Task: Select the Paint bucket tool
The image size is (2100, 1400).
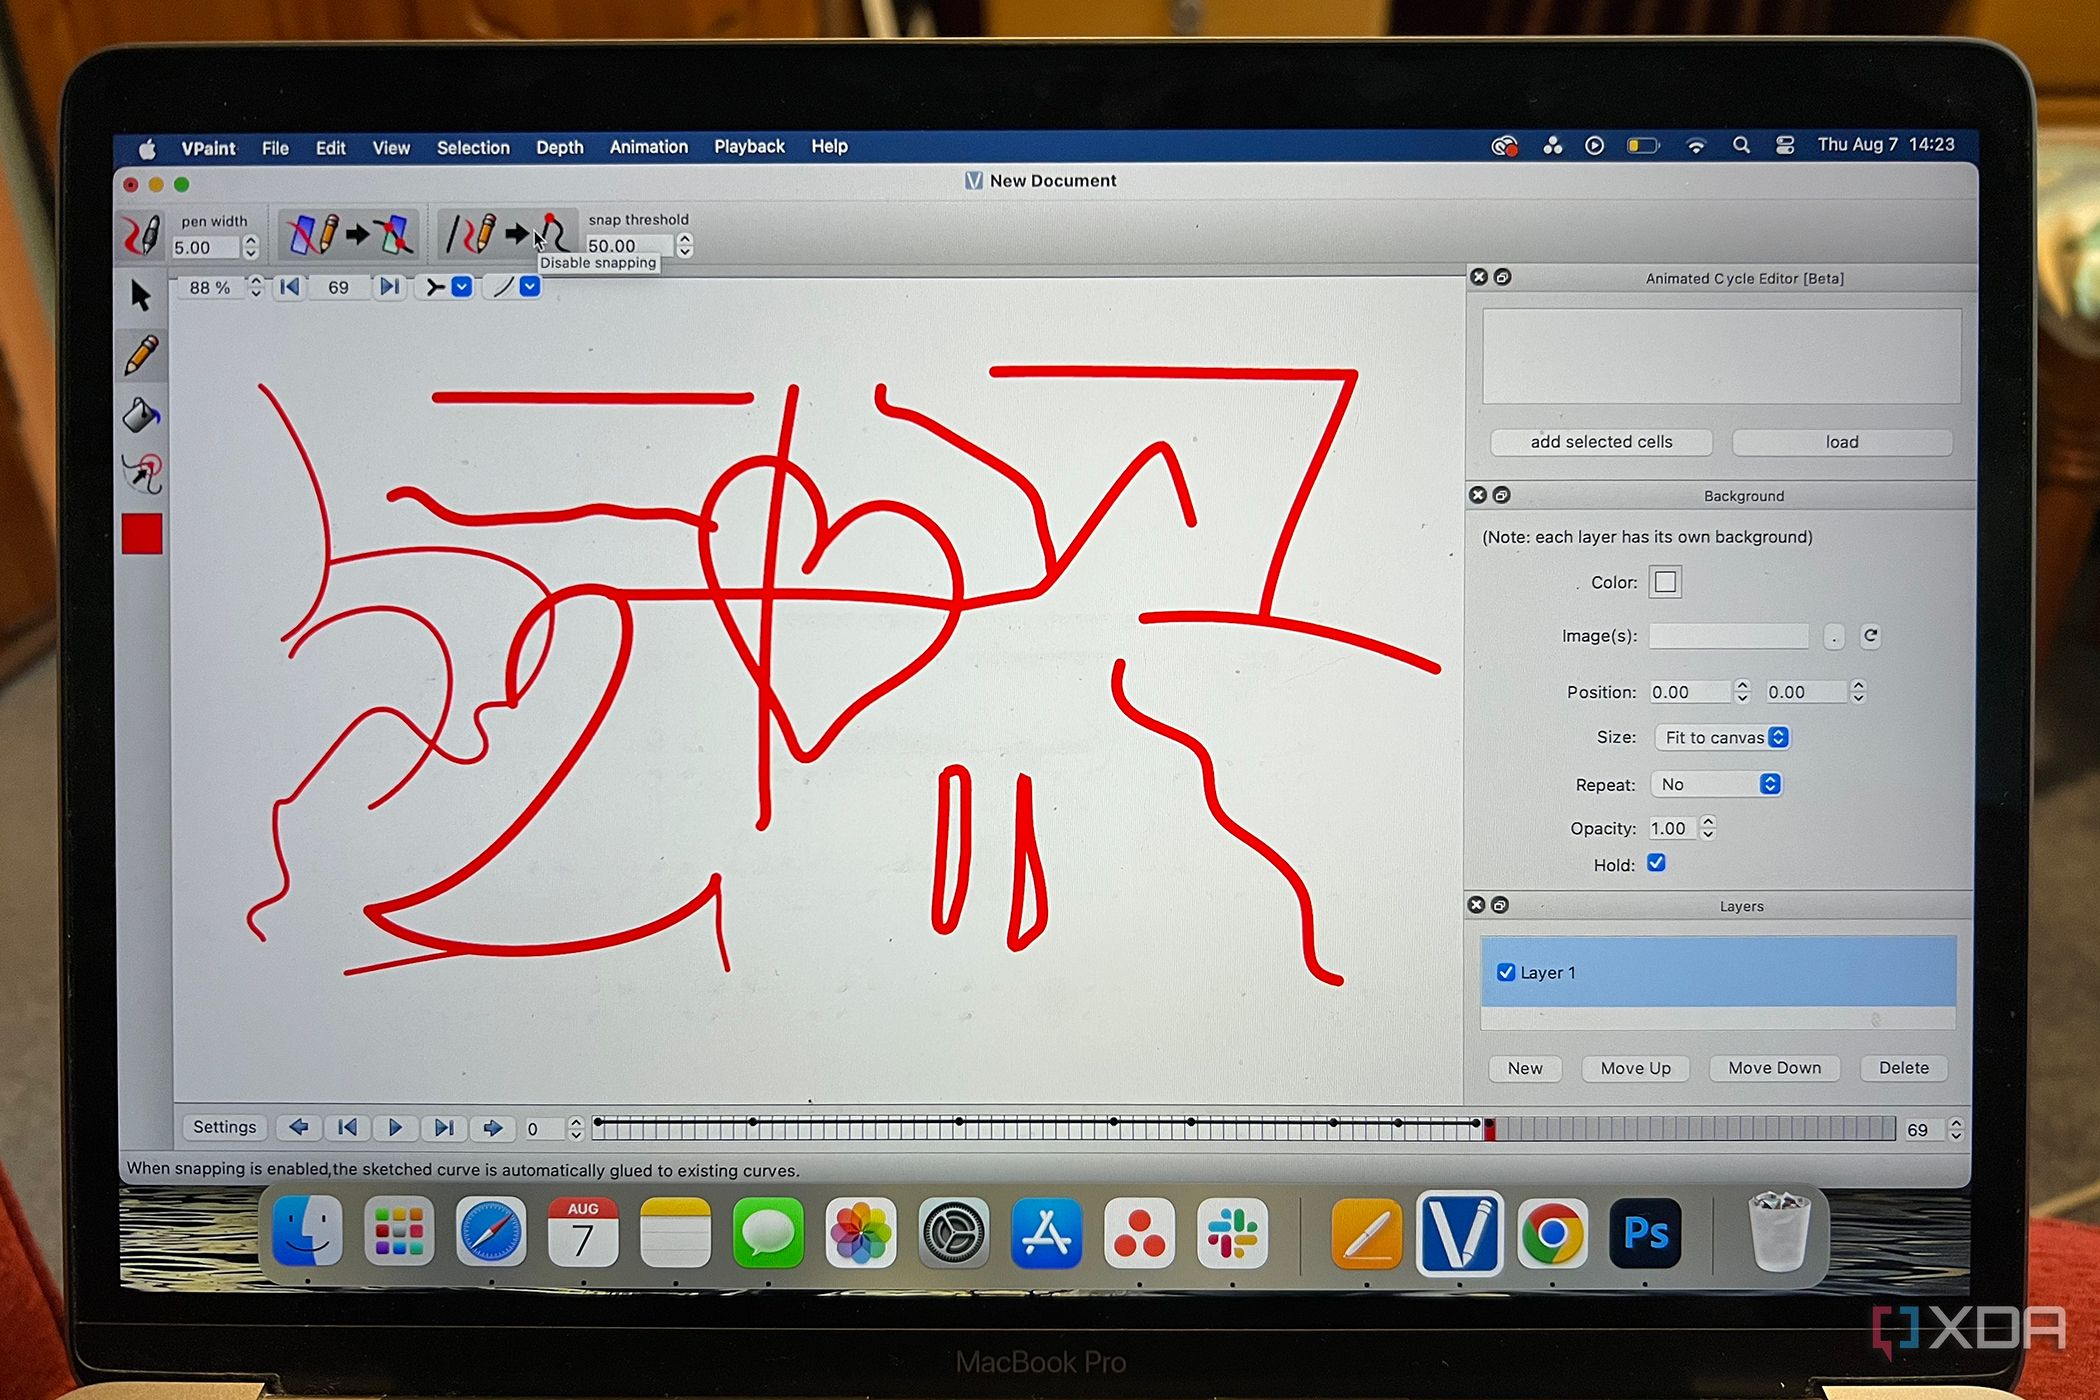Action: pos(141,414)
